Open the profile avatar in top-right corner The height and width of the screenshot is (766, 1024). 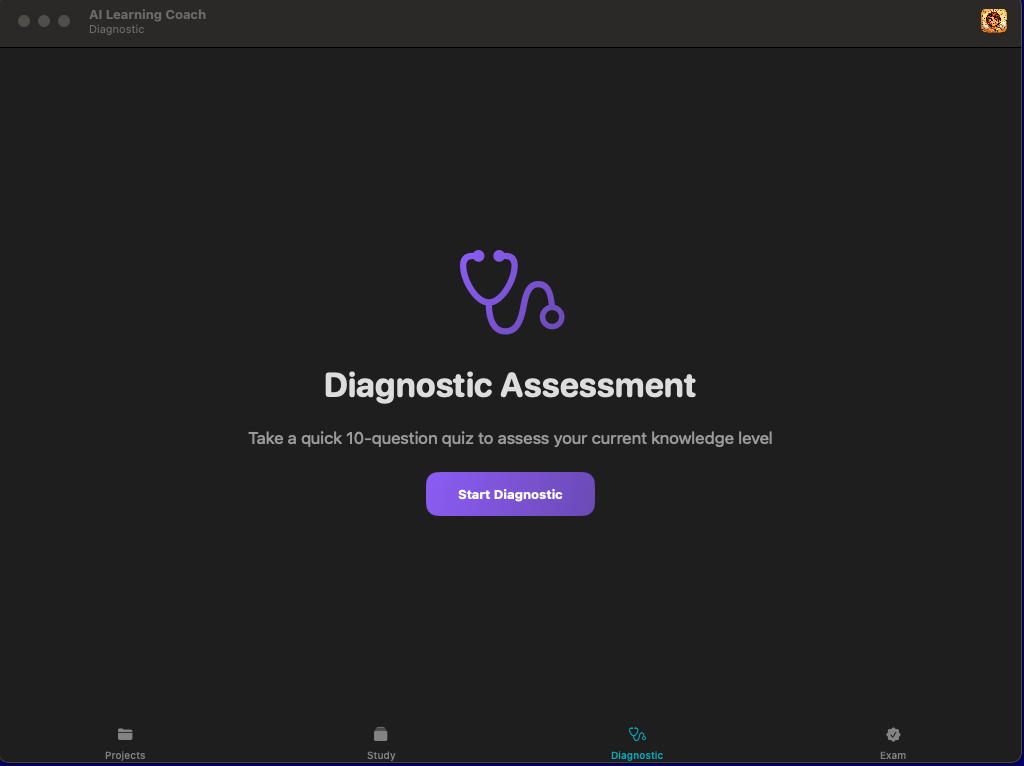click(993, 21)
